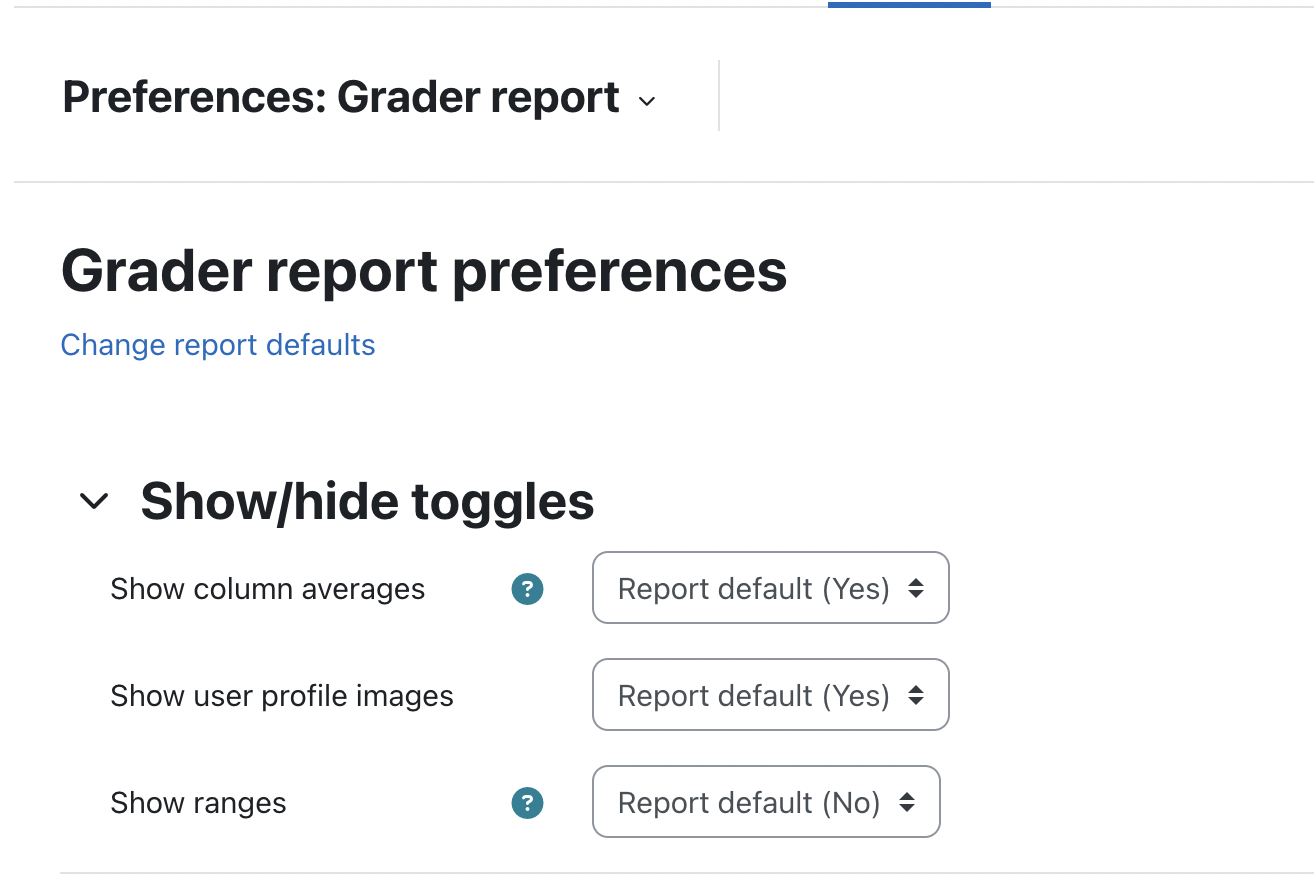This screenshot has width=1314, height=892.
Task: Open help icon beside Show ranges
Action: [x=527, y=802]
